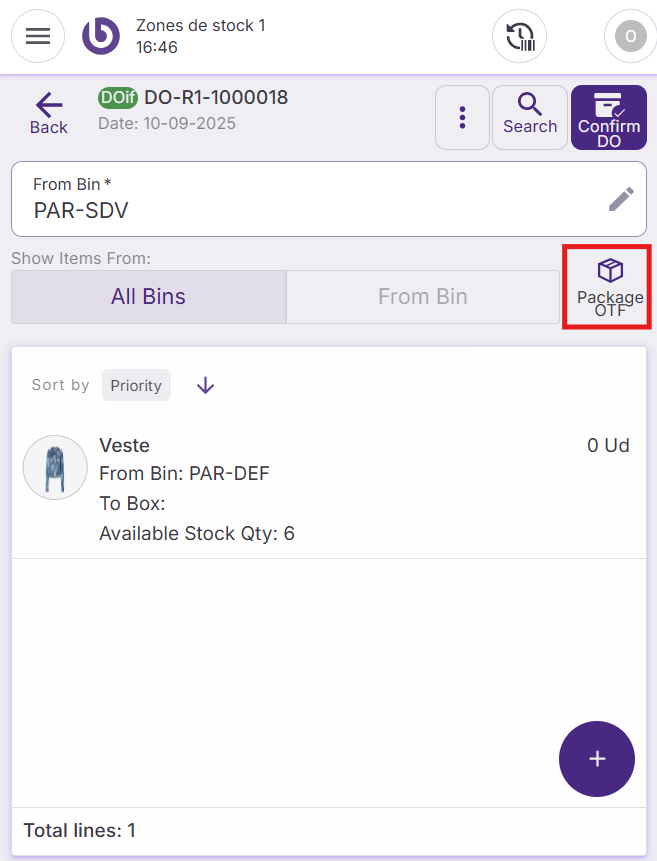Open the Priority sort dropdown
Image resolution: width=657 pixels, height=861 pixels.
(x=136, y=386)
